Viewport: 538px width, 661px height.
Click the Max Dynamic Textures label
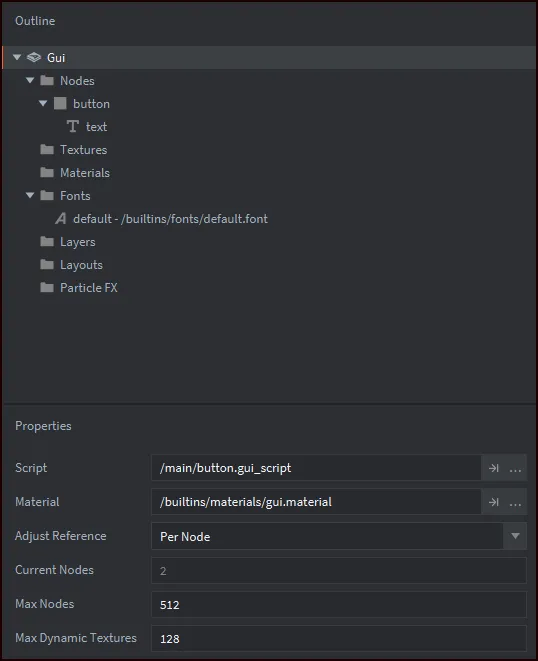click(75, 638)
